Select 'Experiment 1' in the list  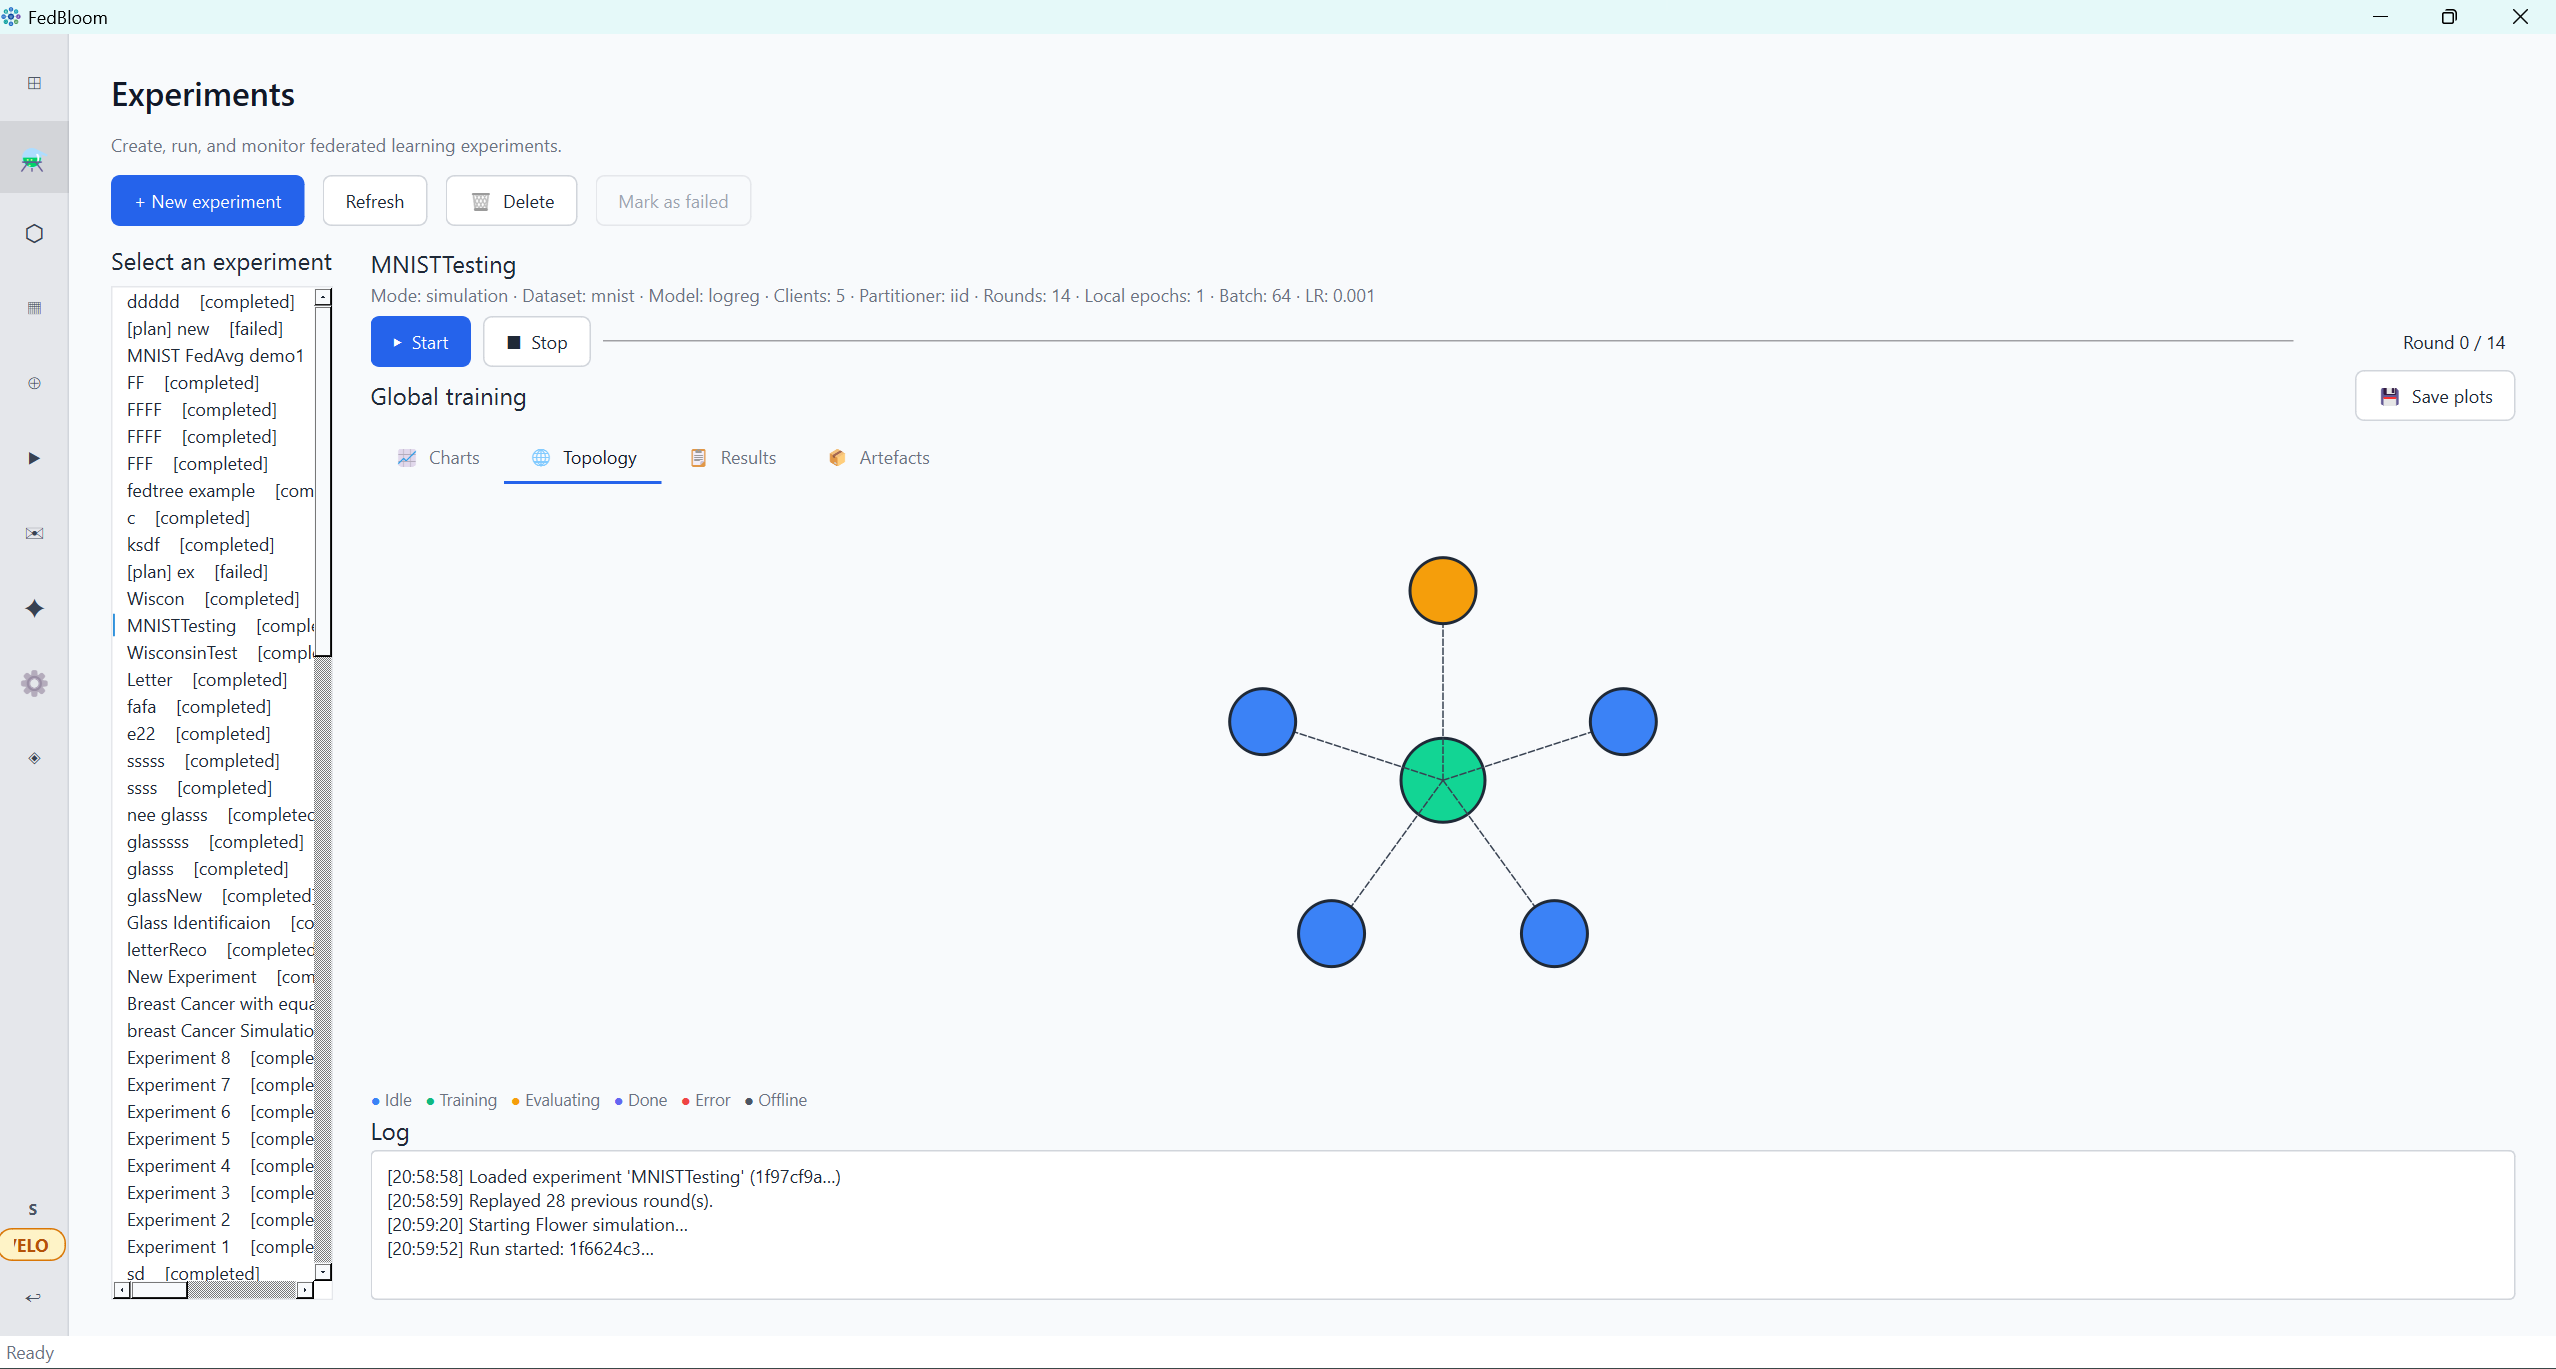pos(214,1246)
